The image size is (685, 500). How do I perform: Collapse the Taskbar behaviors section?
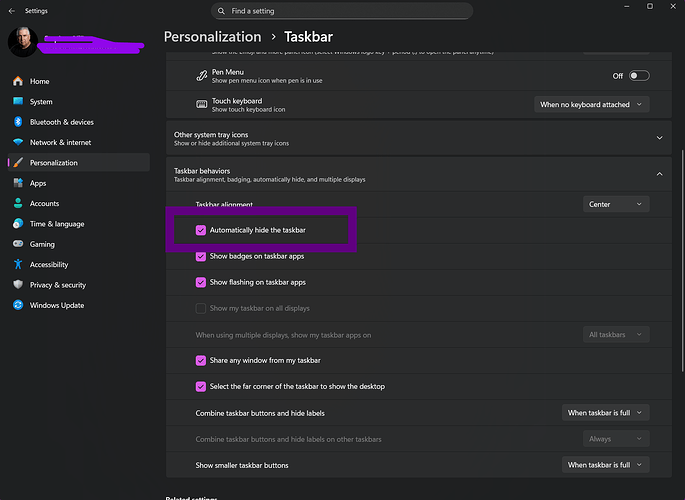coord(659,174)
